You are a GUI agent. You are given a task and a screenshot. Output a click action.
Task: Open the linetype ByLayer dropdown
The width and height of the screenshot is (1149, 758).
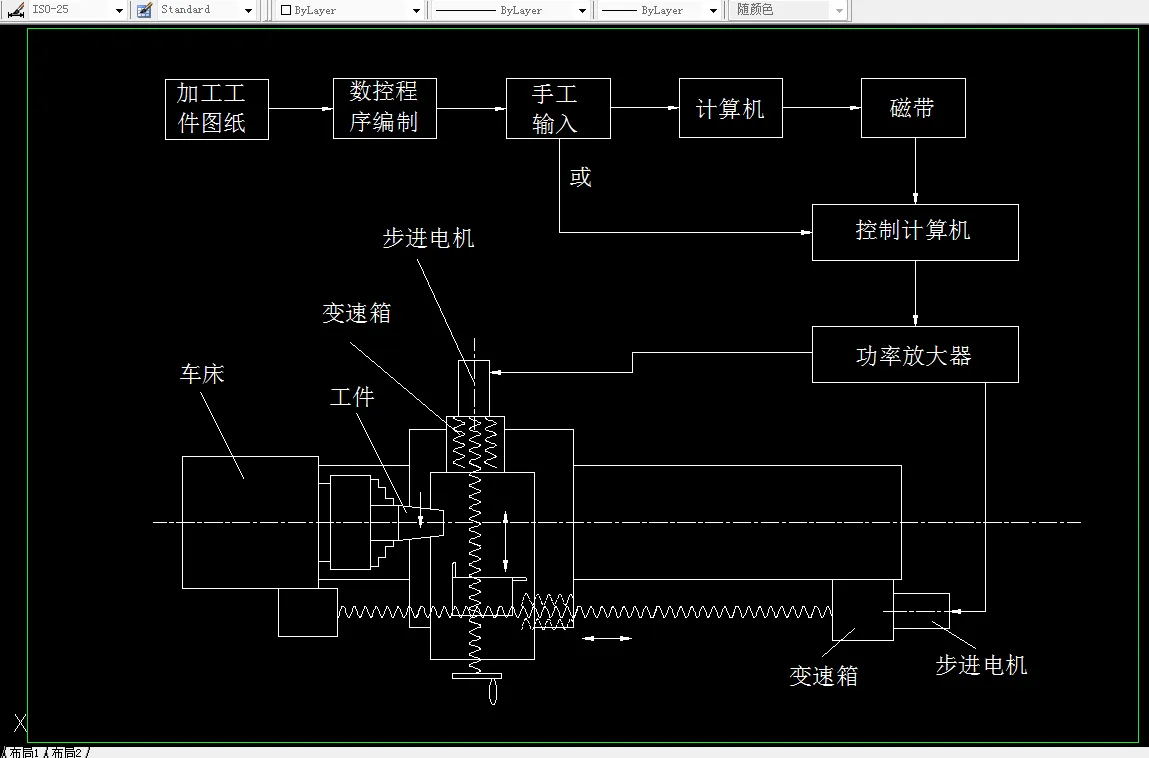pyautogui.click(x=582, y=10)
